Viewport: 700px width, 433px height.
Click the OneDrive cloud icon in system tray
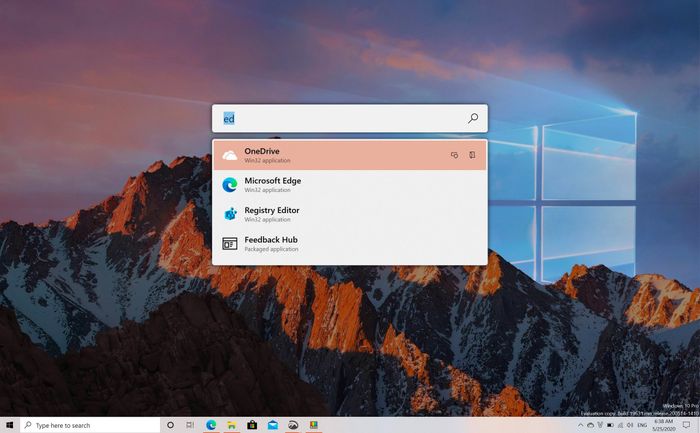pyautogui.click(x=591, y=425)
